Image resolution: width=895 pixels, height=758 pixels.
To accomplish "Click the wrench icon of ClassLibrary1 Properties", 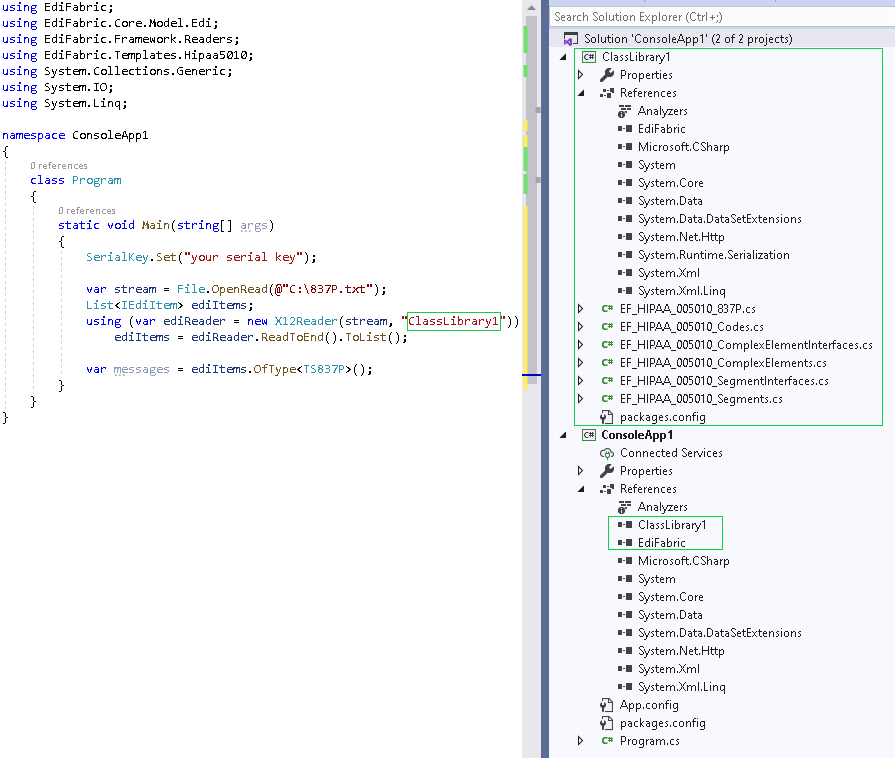I will pyautogui.click(x=607, y=75).
